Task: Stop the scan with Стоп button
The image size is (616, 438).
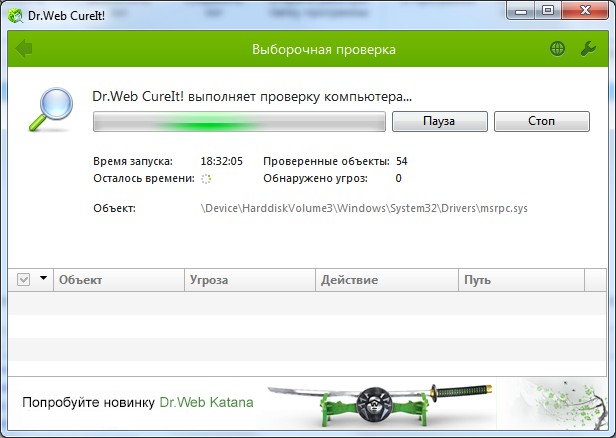Action: tap(542, 121)
